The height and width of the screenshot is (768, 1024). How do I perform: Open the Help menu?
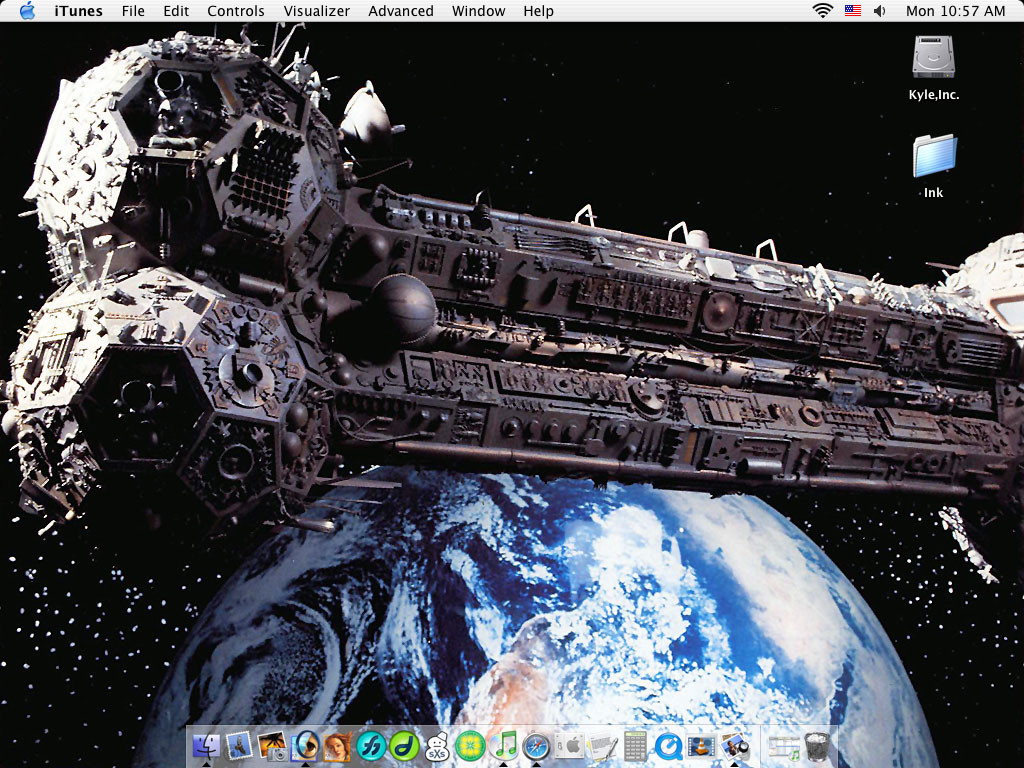[538, 10]
